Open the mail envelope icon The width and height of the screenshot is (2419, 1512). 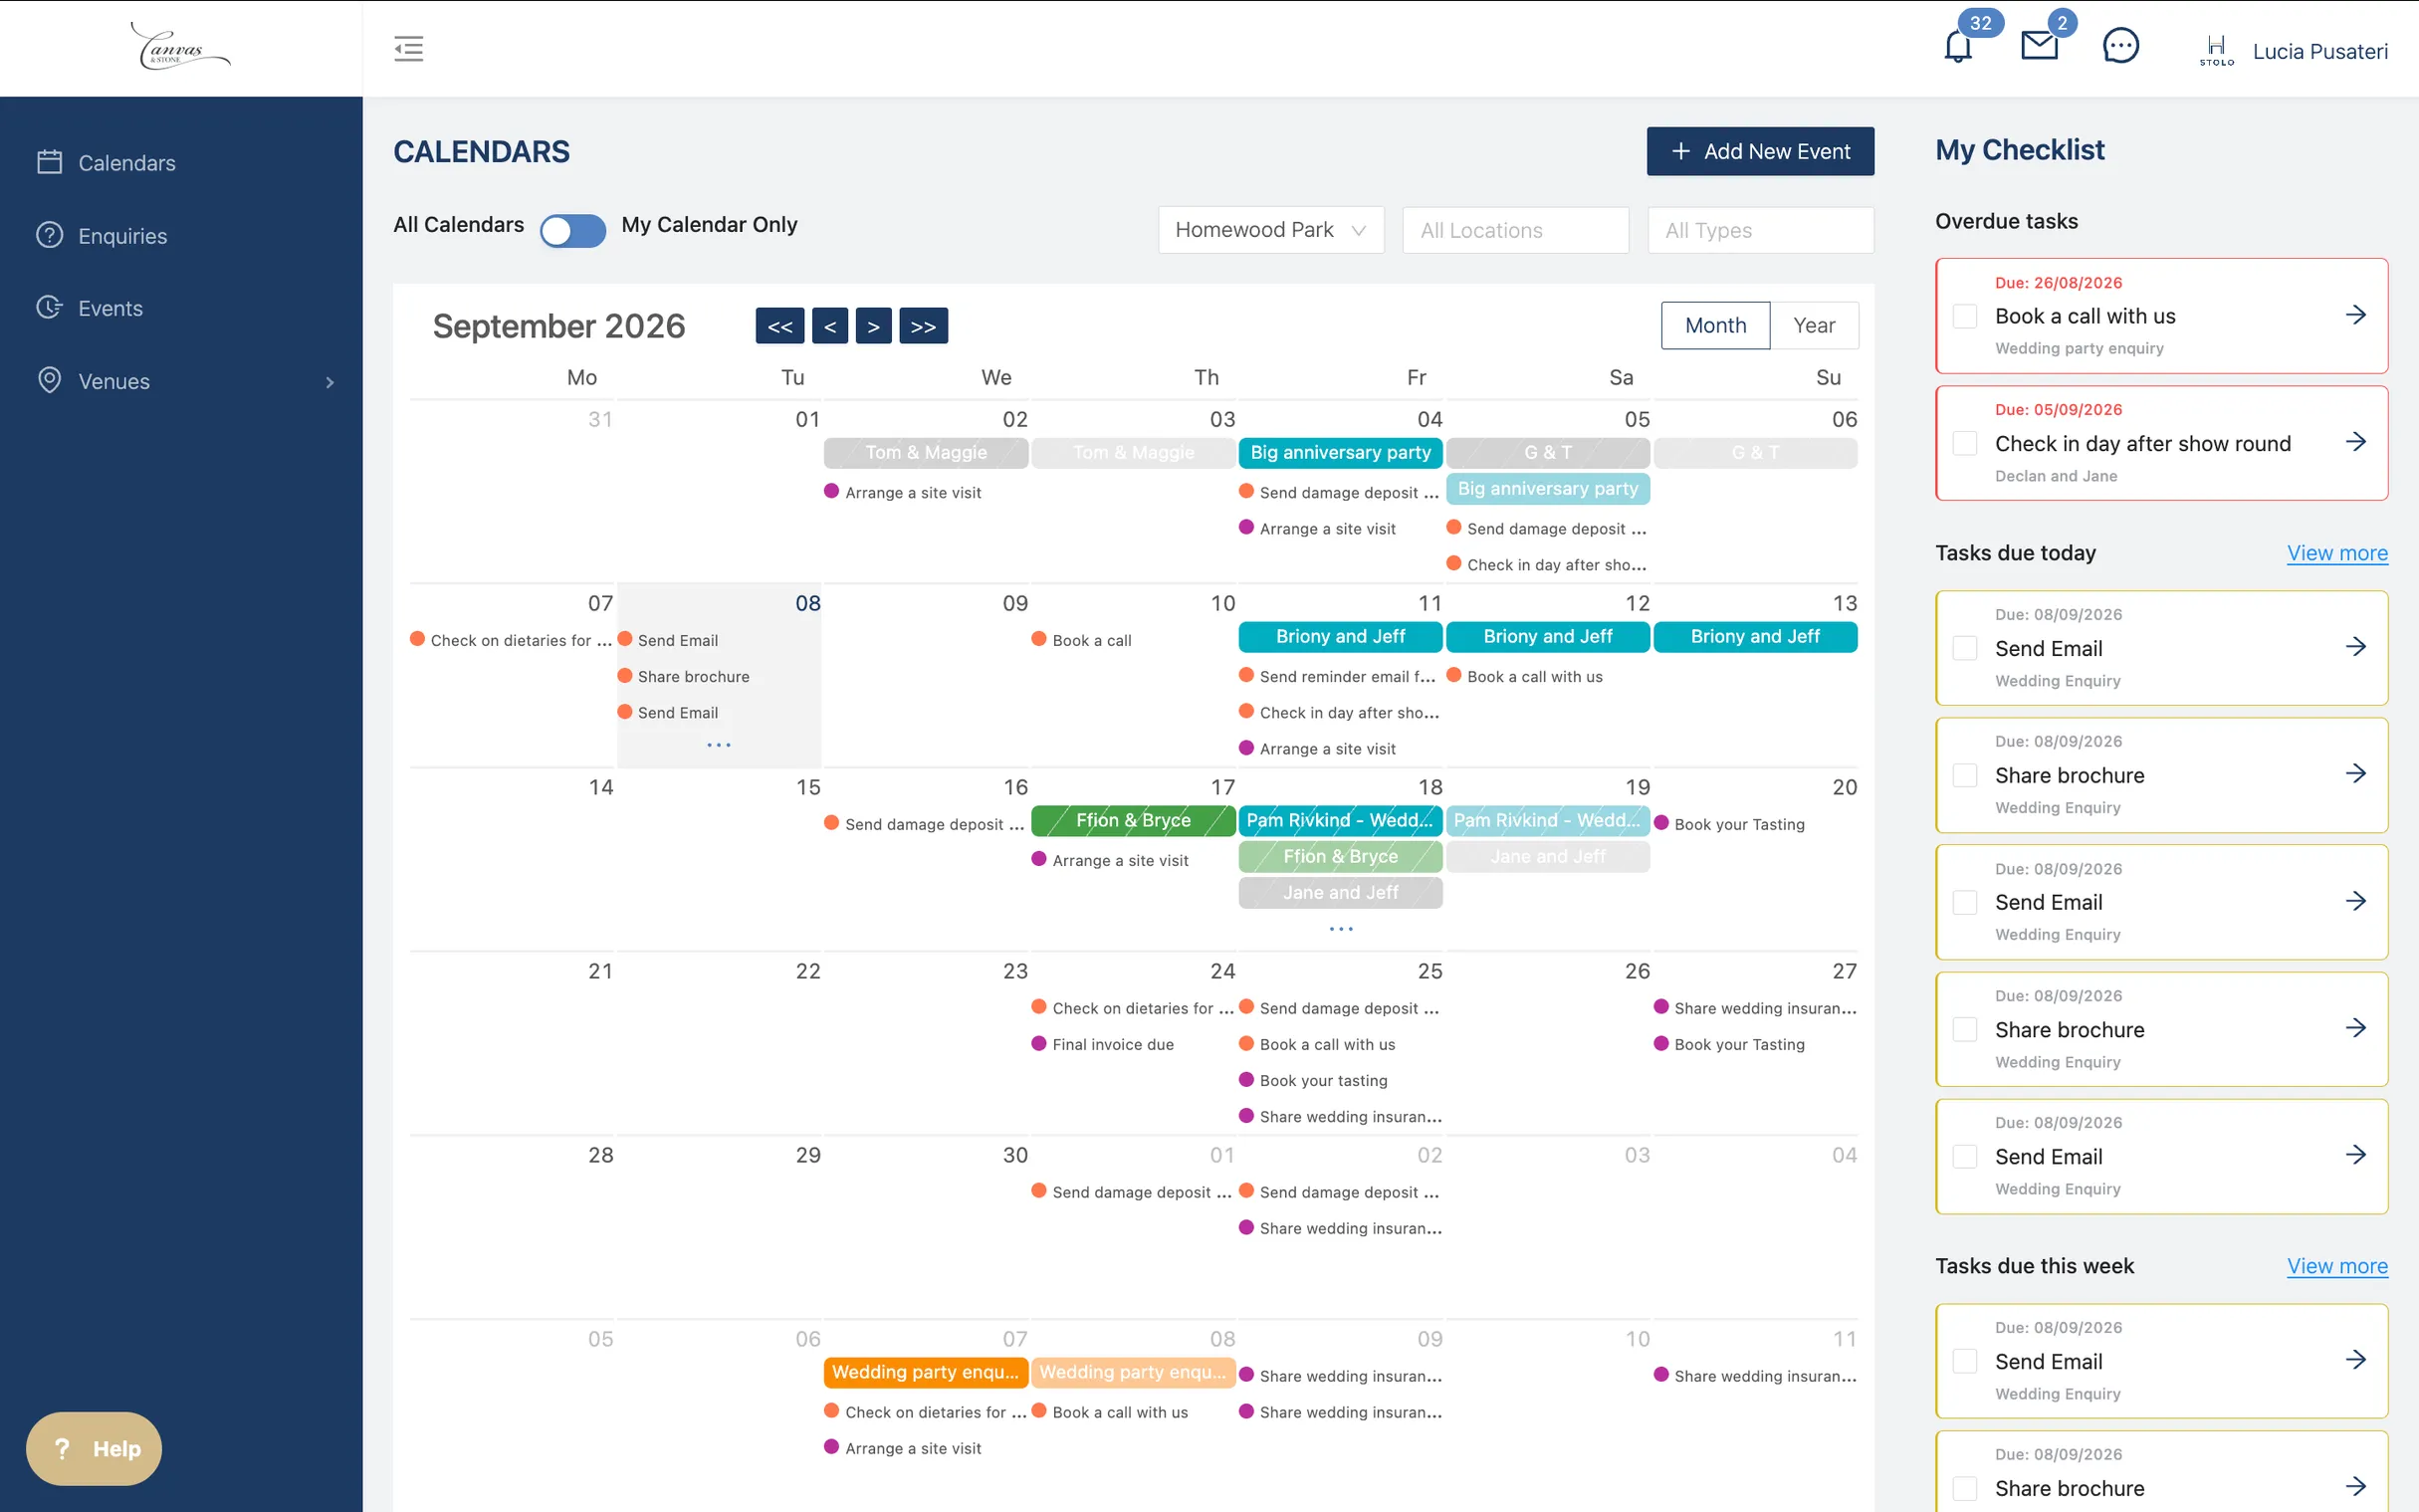[2039, 46]
